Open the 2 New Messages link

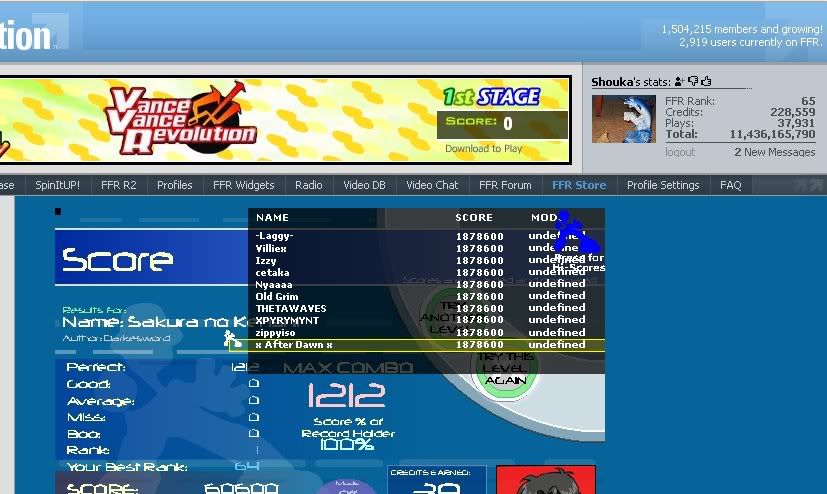pos(774,152)
